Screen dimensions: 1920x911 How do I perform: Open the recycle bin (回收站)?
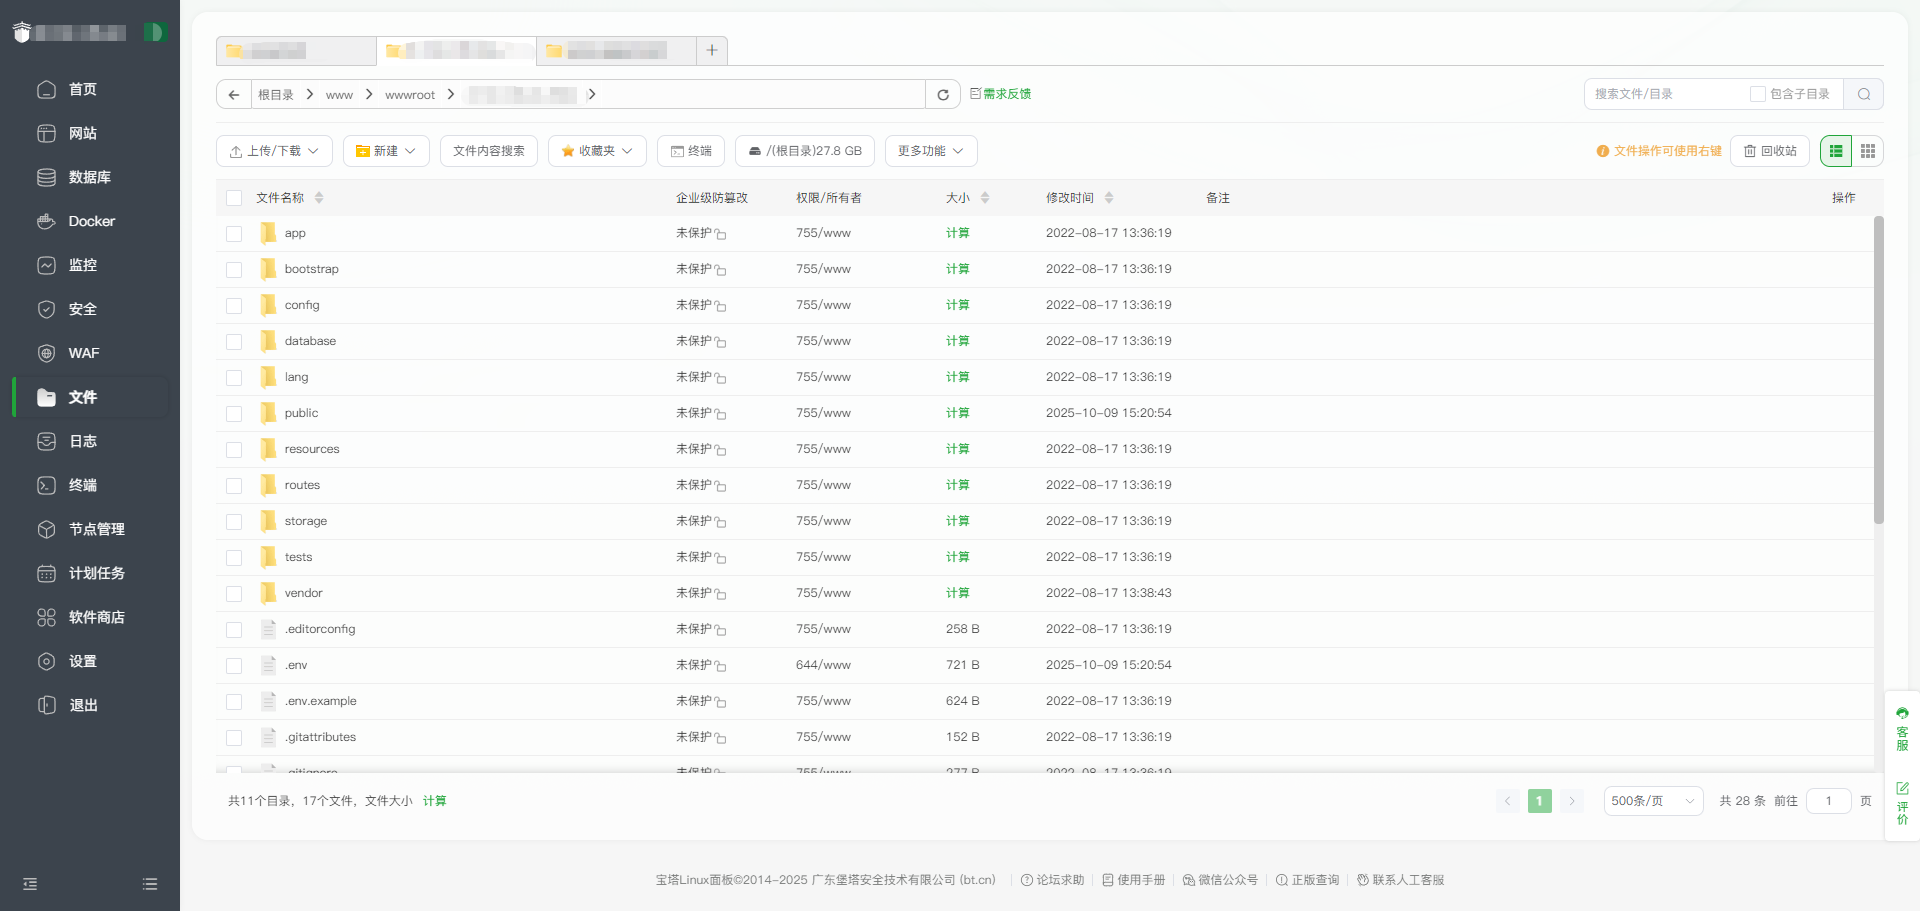tap(1770, 151)
